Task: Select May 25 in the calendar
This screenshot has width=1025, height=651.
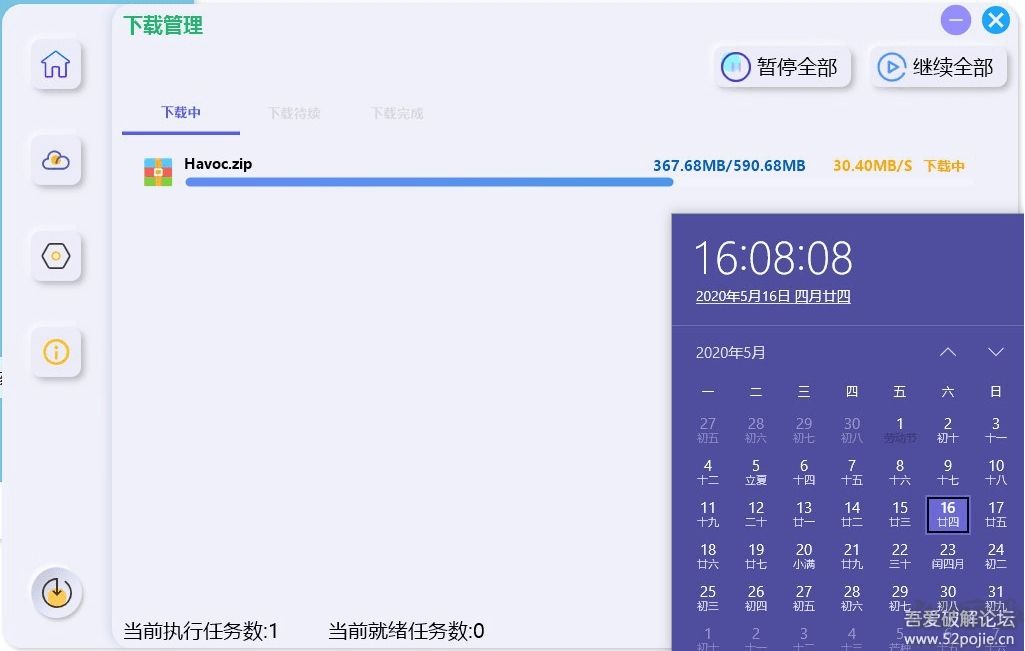Action: click(x=708, y=598)
